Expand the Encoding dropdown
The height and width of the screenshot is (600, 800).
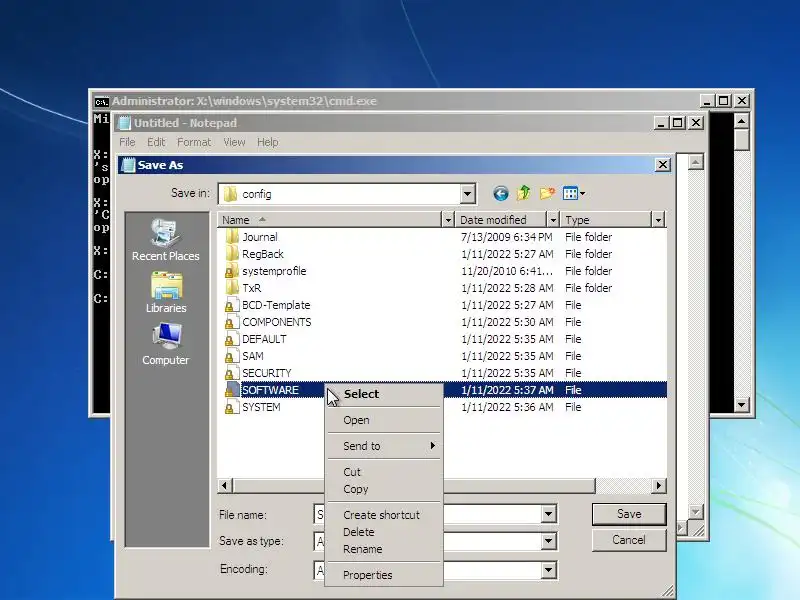(548, 570)
